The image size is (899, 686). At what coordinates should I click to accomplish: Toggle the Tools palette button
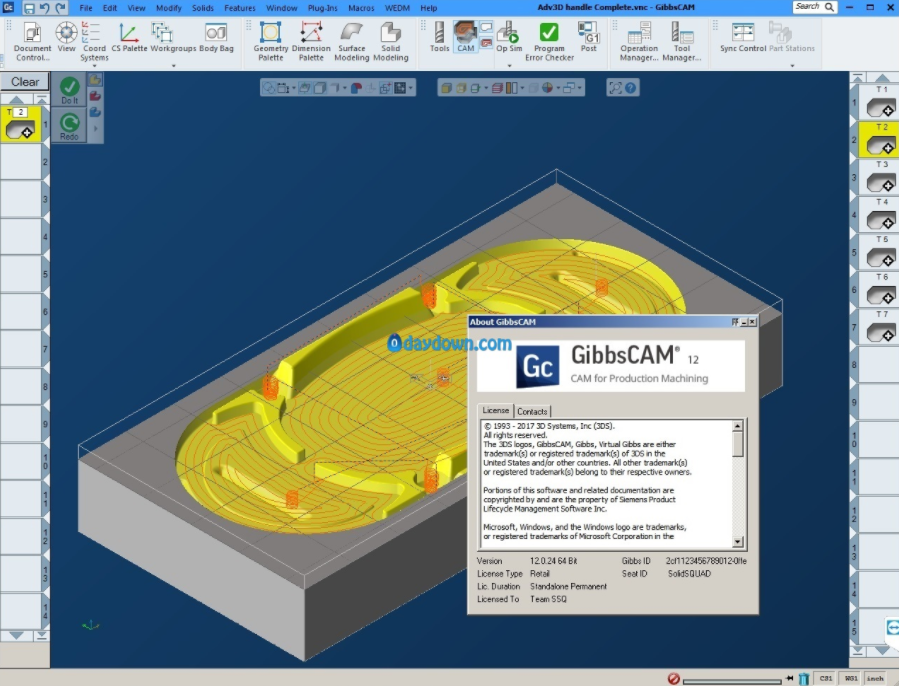[x=439, y=36]
